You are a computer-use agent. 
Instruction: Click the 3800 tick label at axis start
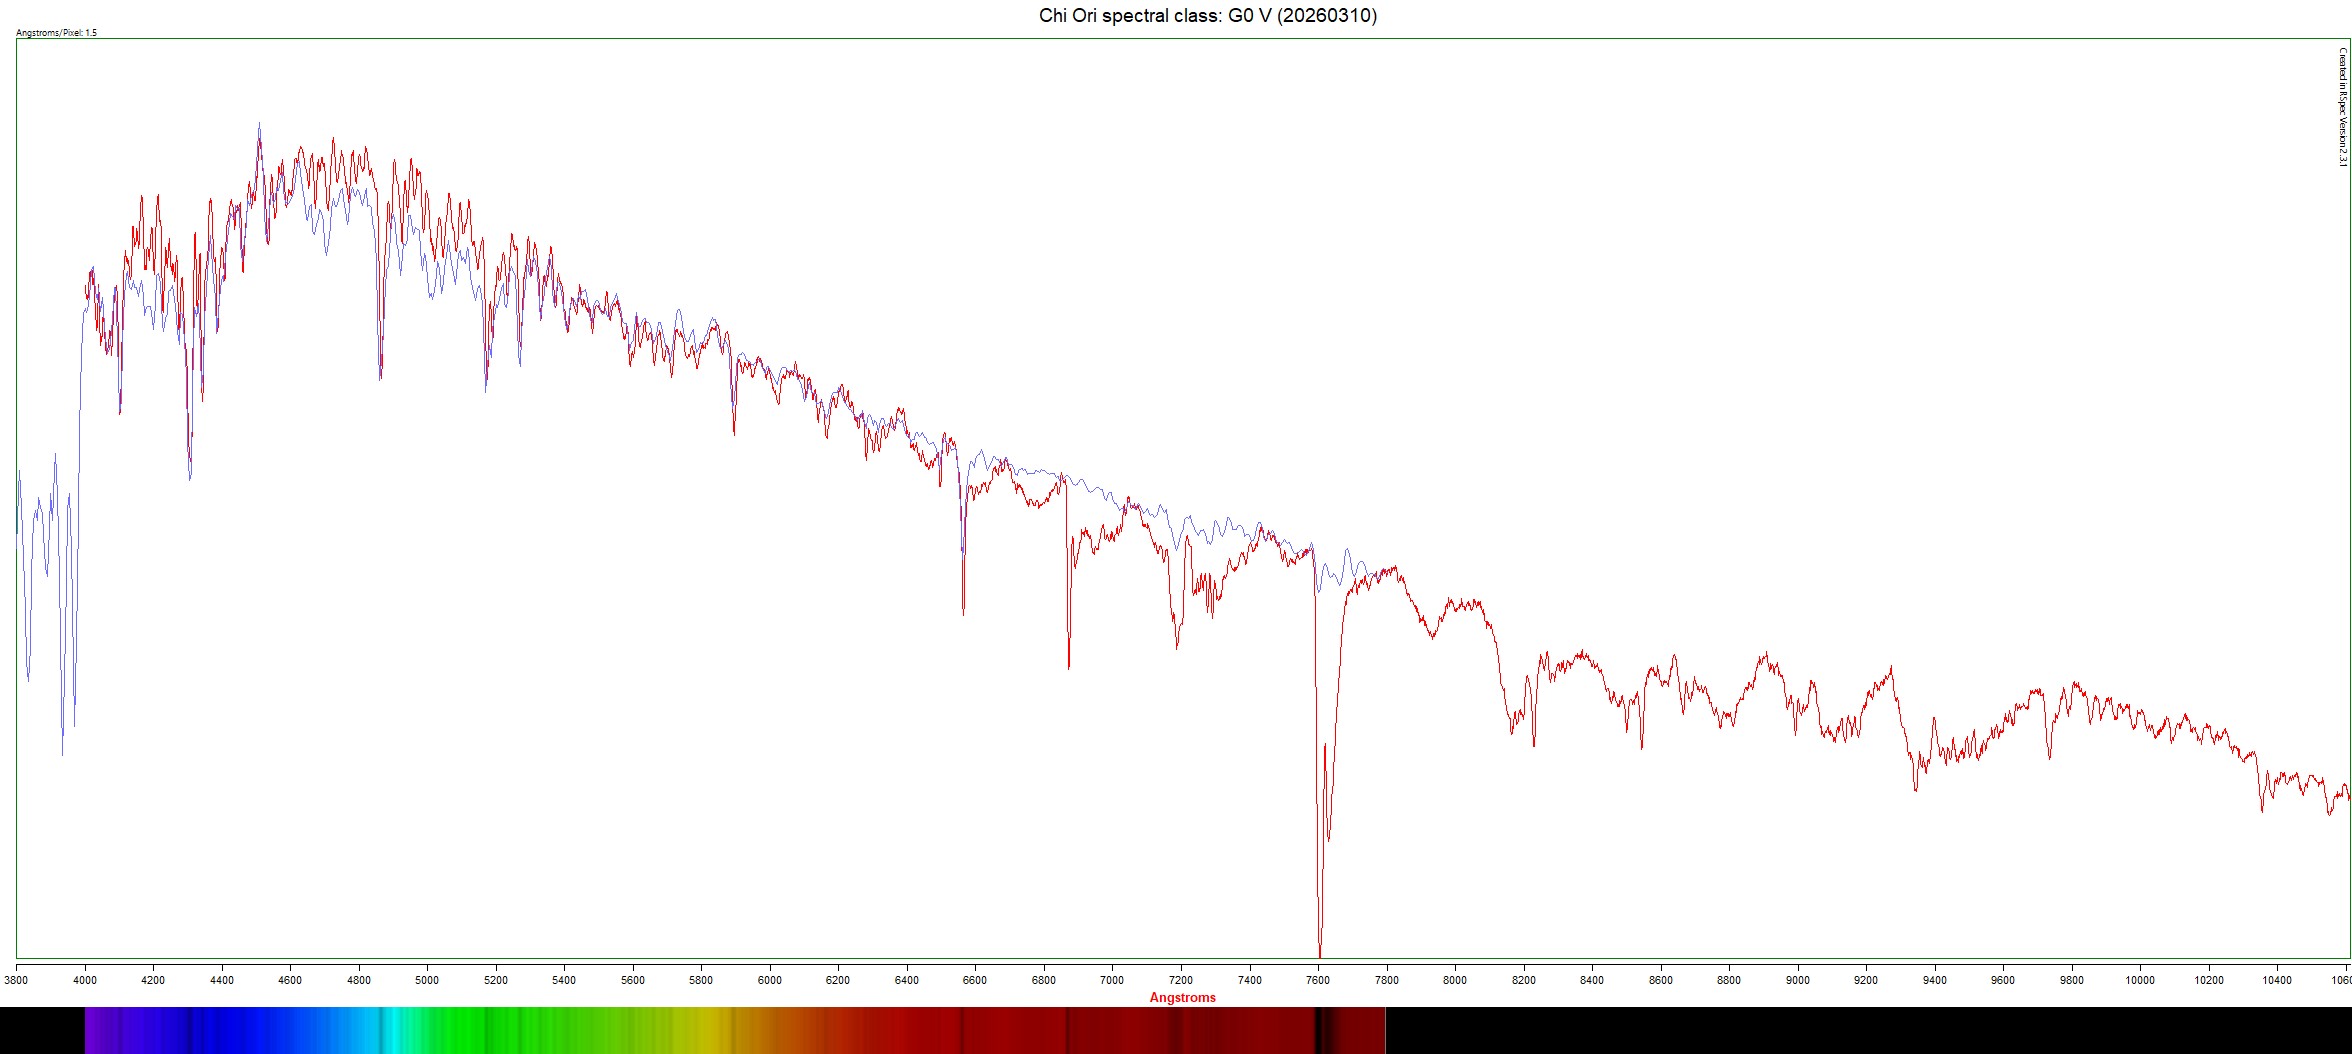coord(17,980)
